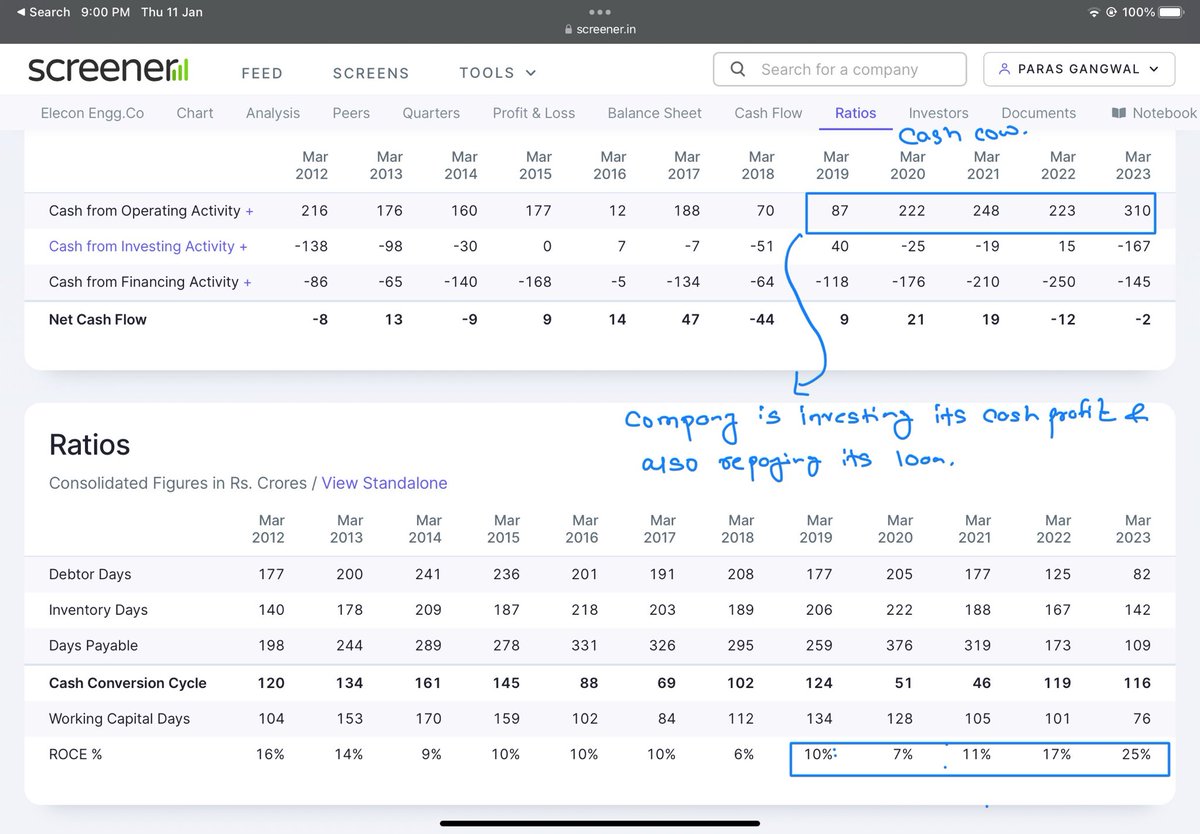This screenshot has width=1200, height=834.
Task: Select the Working Capital Days row label
Action: (119, 719)
